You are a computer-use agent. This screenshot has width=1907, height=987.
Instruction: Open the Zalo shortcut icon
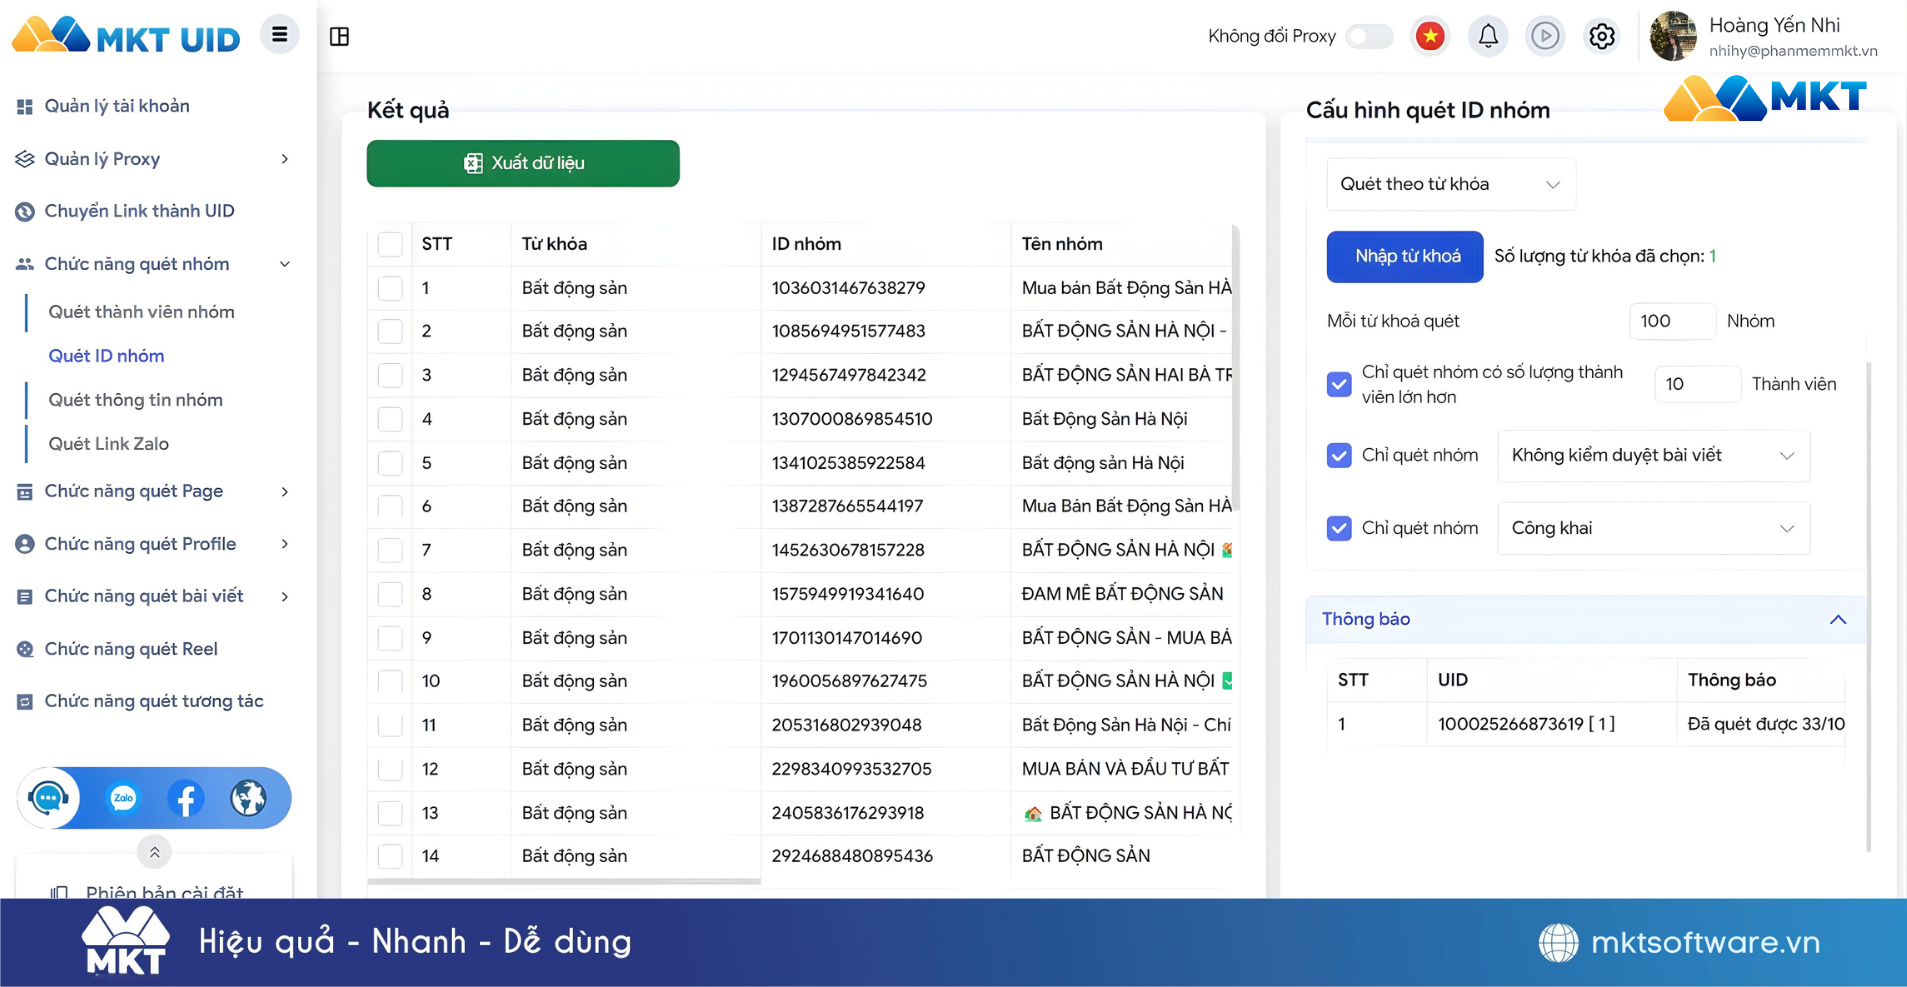click(123, 798)
